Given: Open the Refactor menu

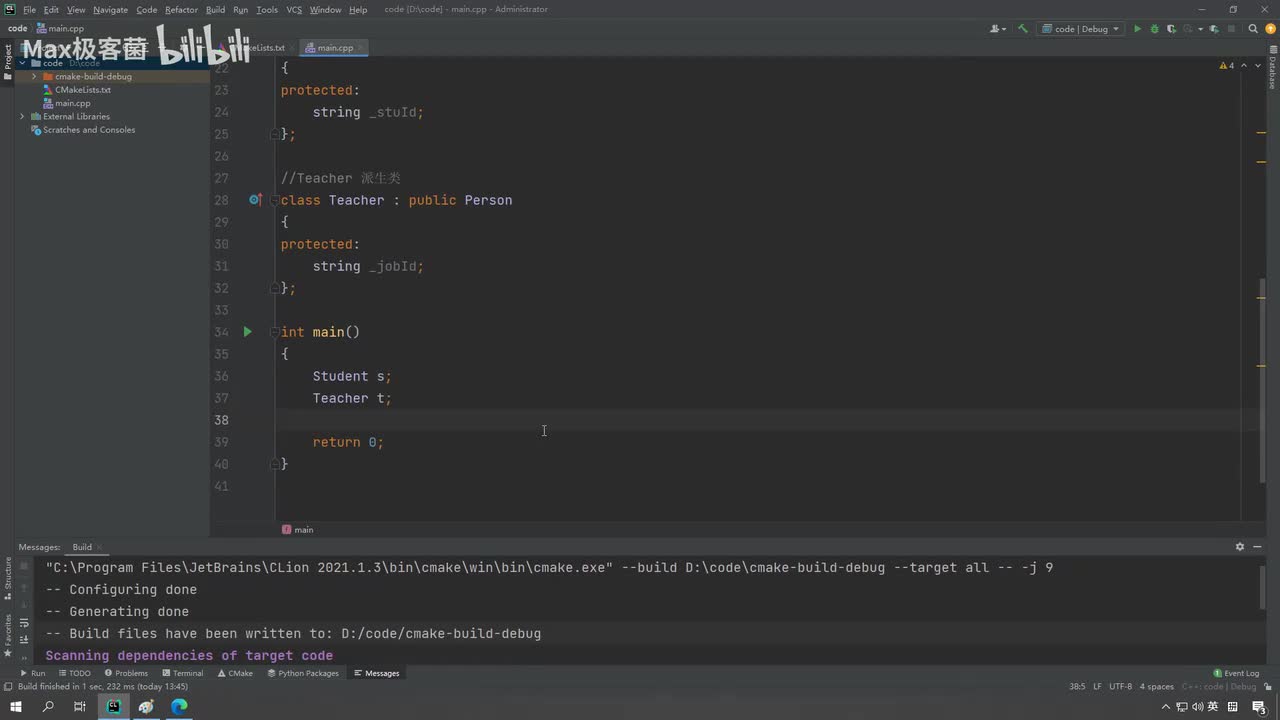Looking at the screenshot, I should point(181,9).
